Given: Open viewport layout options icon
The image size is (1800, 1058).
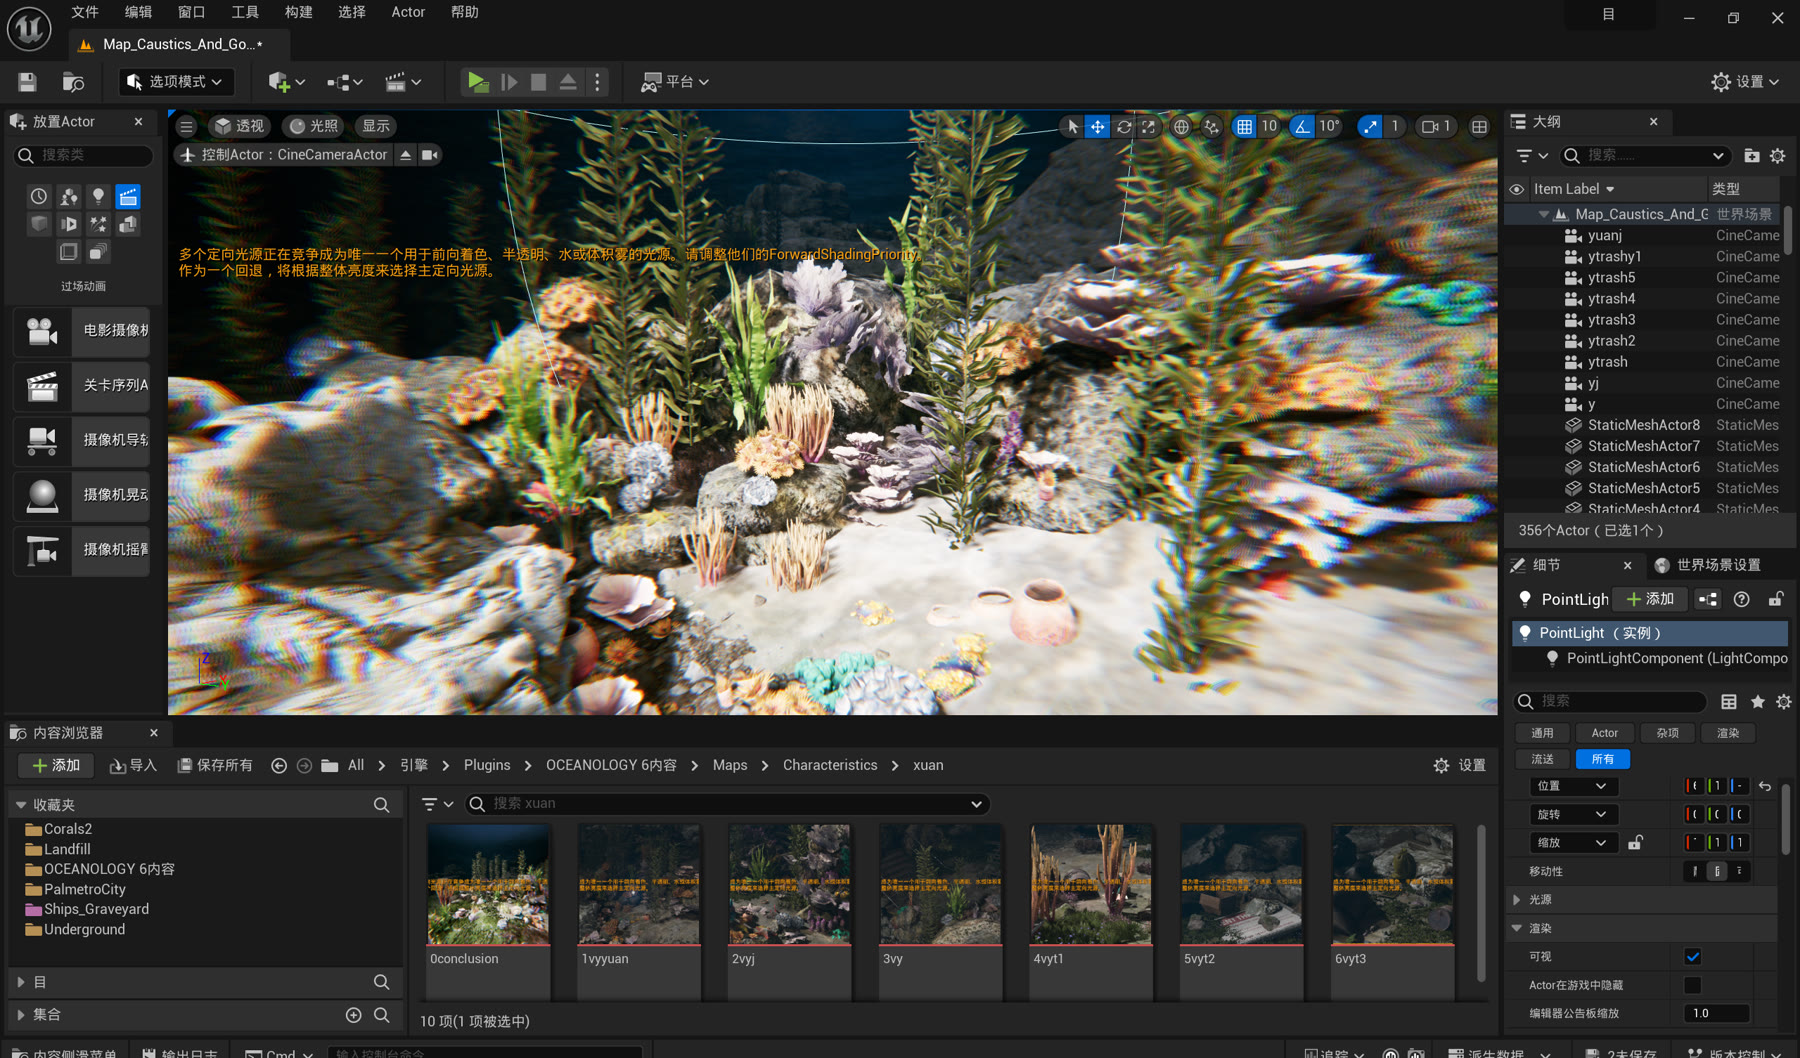Looking at the screenshot, I should pyautogui.click(x=1479, y=126).
